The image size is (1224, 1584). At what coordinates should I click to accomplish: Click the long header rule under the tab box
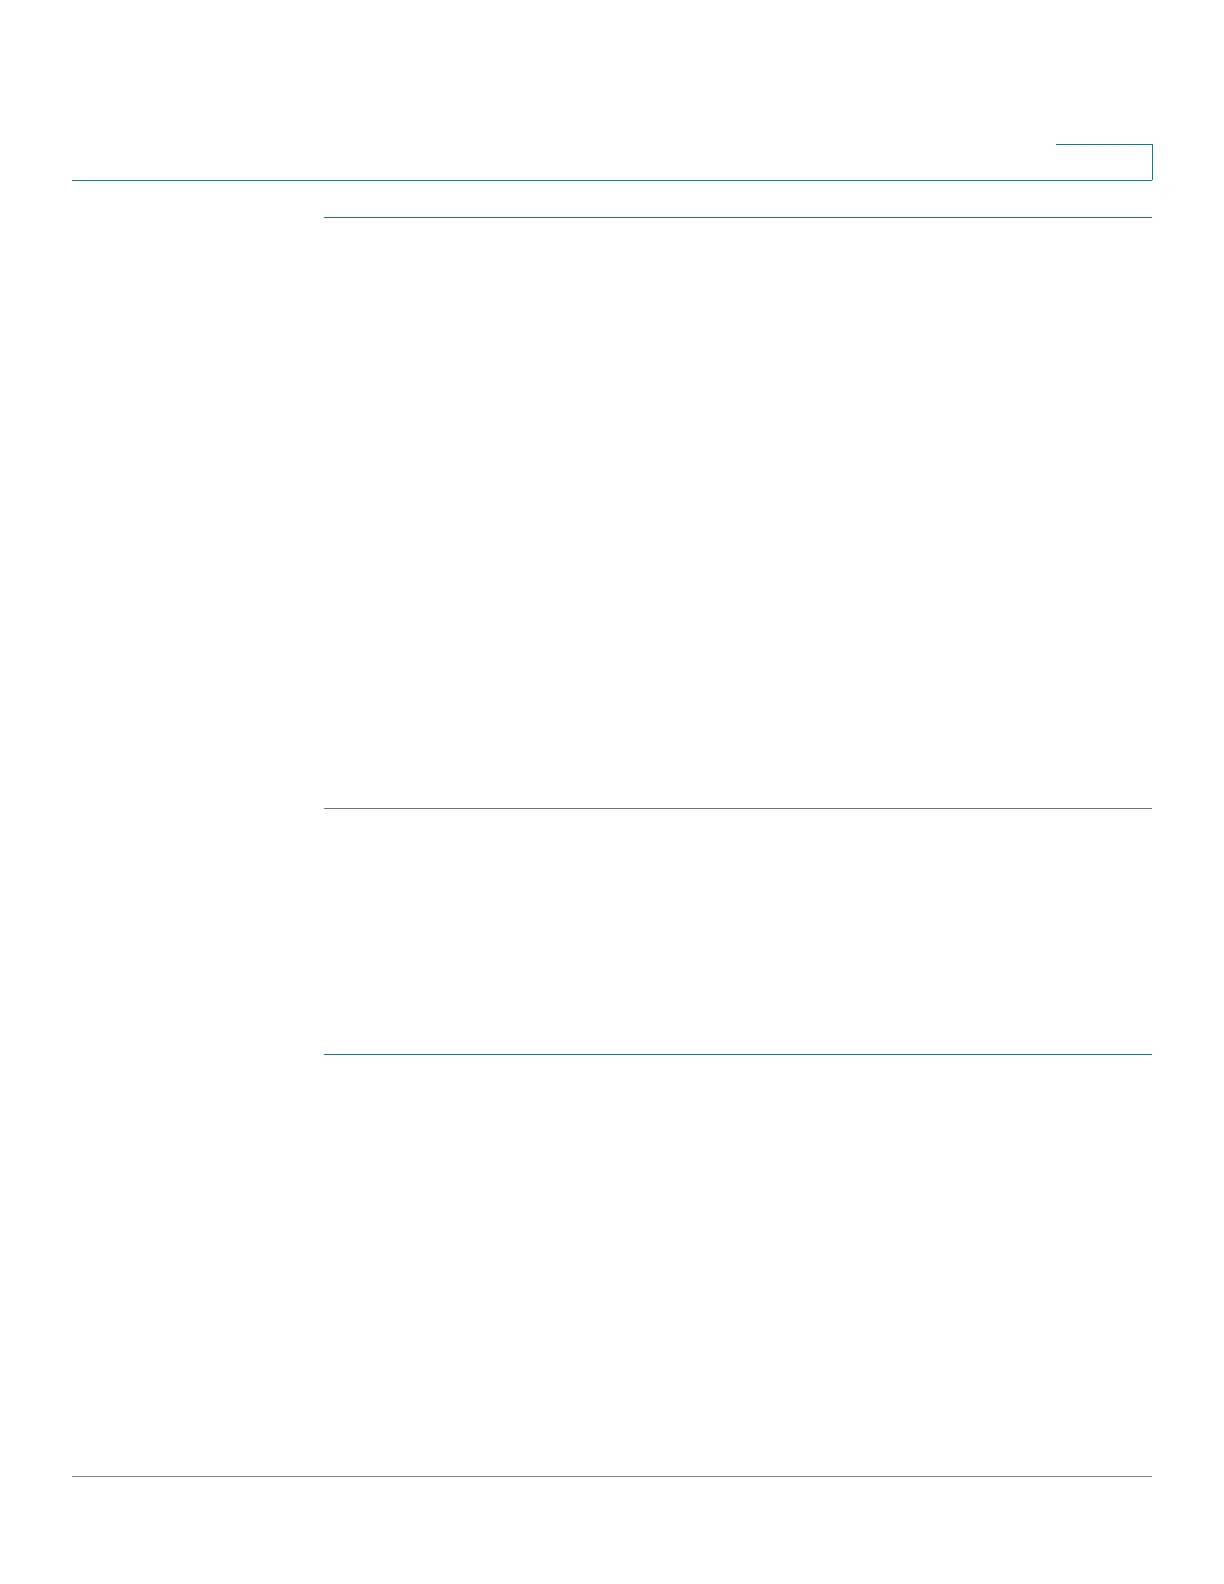[x=612, y=180]
